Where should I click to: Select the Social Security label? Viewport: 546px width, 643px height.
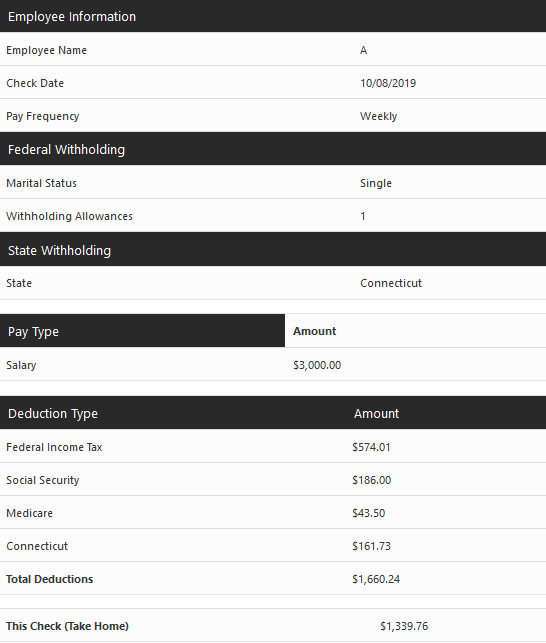point(43,480)
